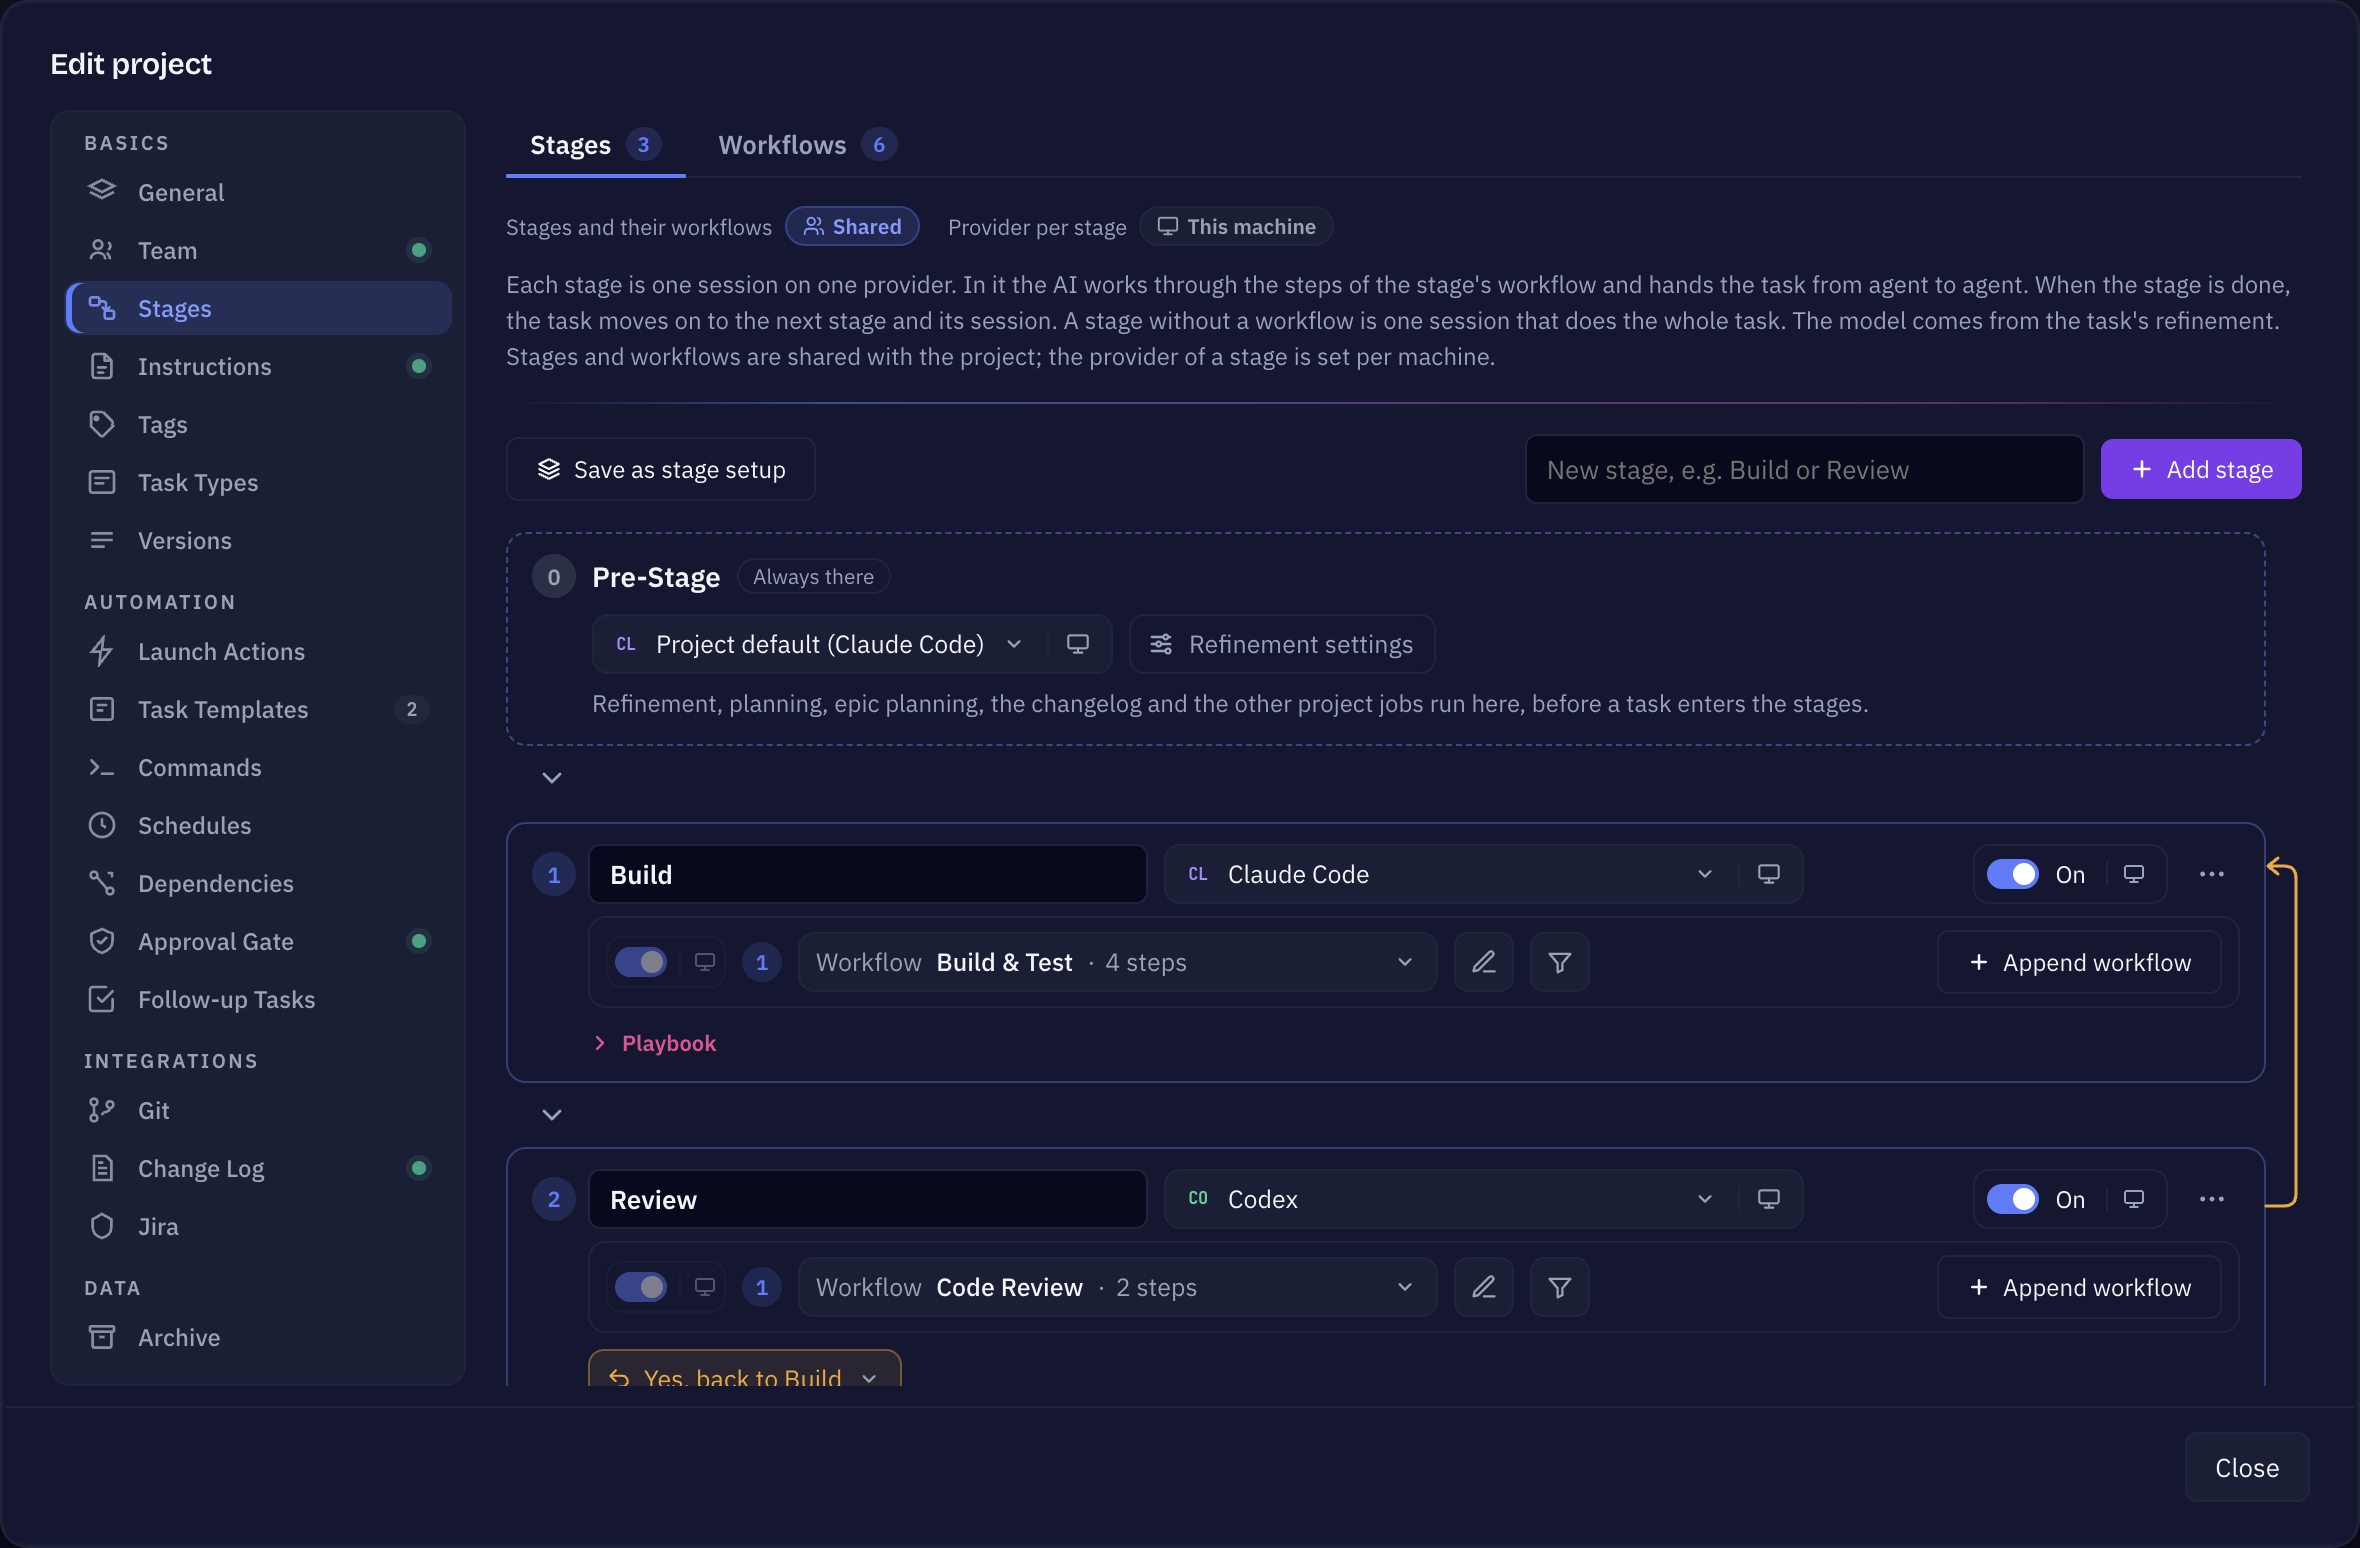
Task: Click the monitor icon in the Code Review workflow row
Action: pyautogui.click(x=704, y=1287)
